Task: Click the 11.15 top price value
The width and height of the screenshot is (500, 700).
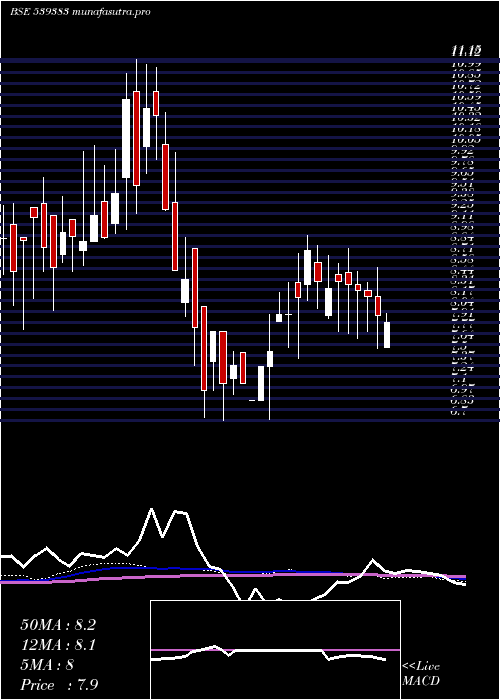Action: (x=466, y=51)
